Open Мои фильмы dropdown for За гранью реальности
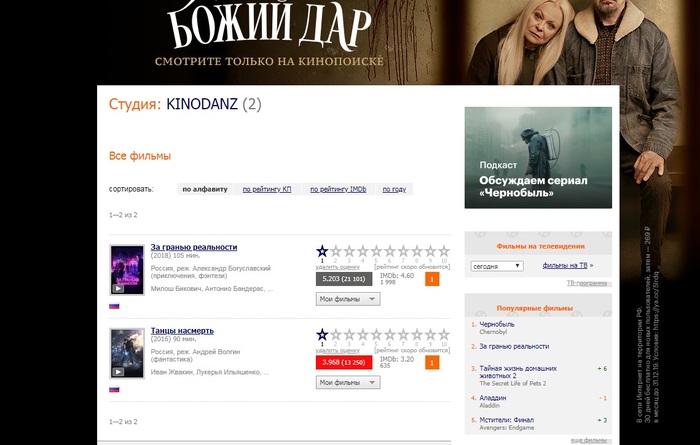This screenshot has width=700, height=445. [x=348, y=299]
